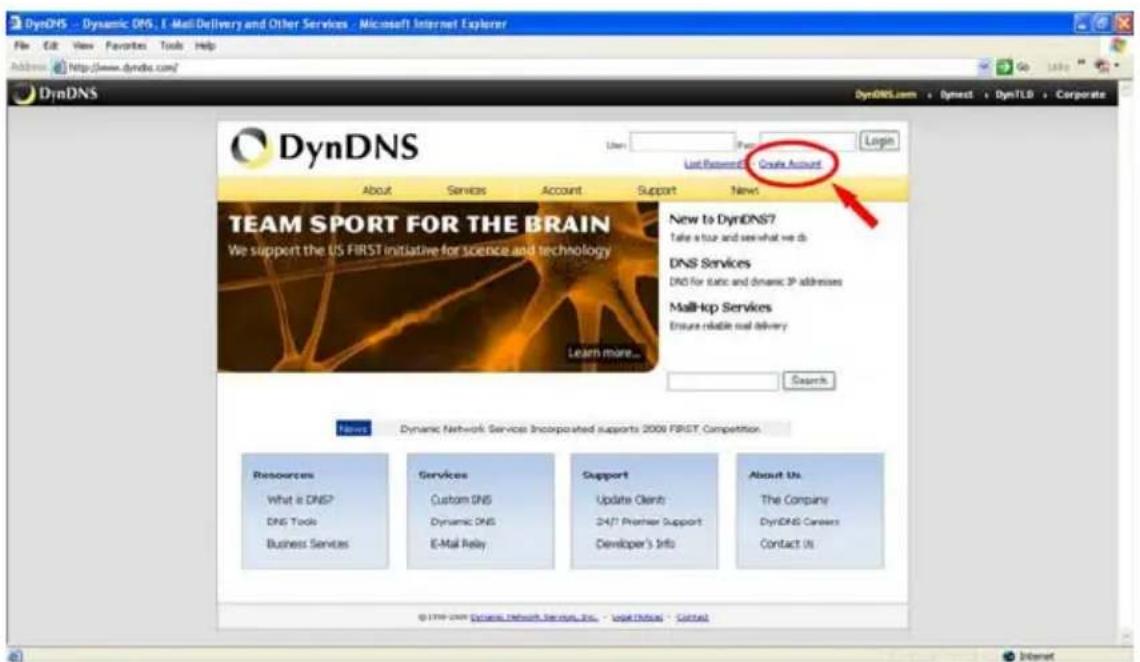The width and height of the screenshot is (1140, 662).
Task: Click the large DynDNS logo on the page
Action: [x=325, y=148]
